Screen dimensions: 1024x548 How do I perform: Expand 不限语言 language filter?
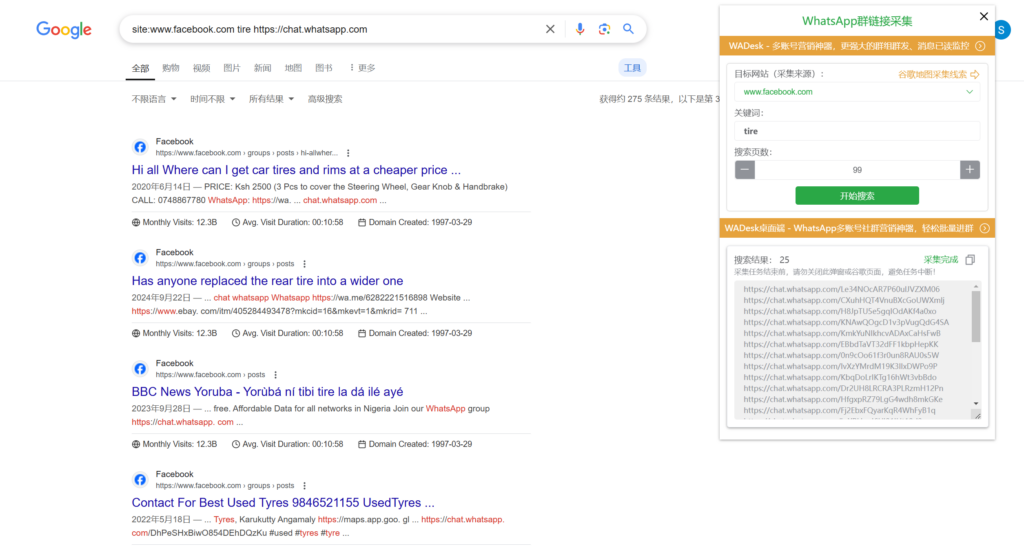point(154,99)
